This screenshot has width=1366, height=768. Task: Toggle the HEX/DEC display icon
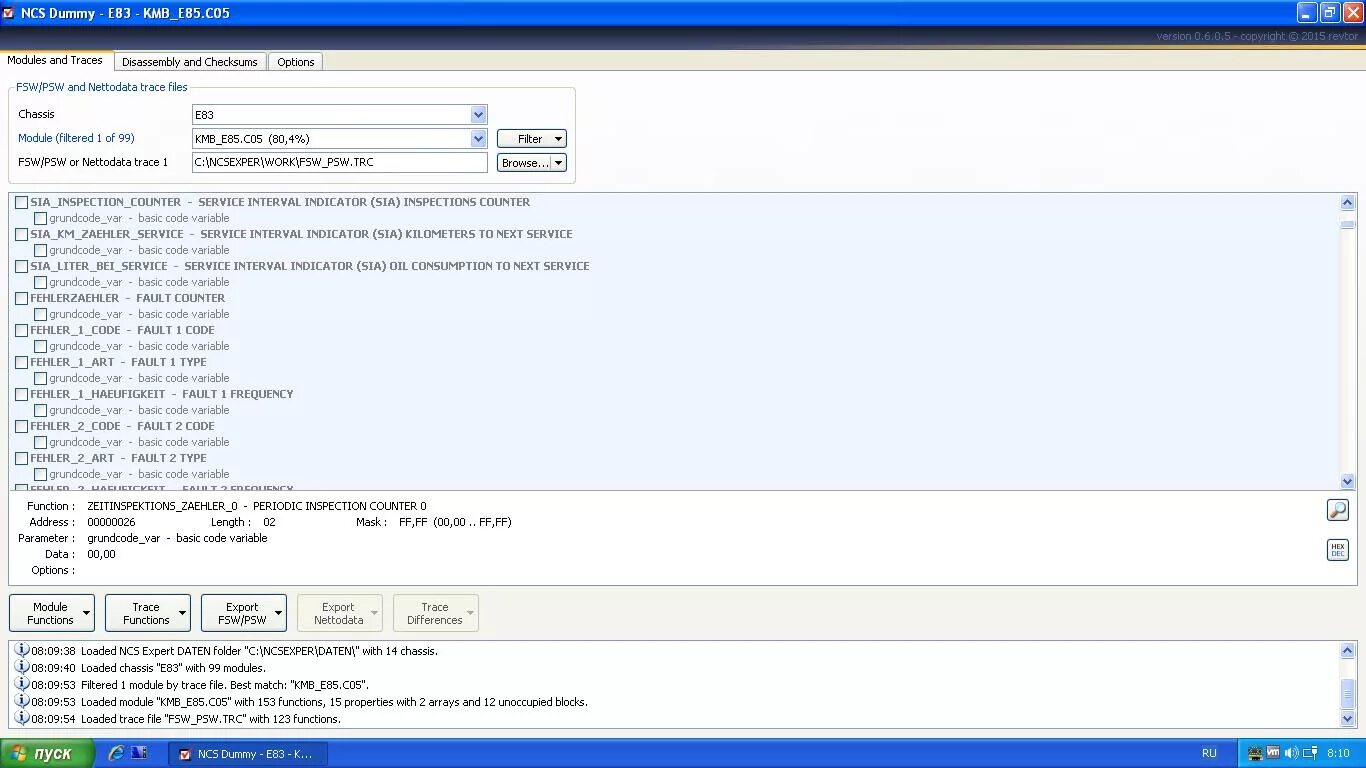pos(1337,550)
